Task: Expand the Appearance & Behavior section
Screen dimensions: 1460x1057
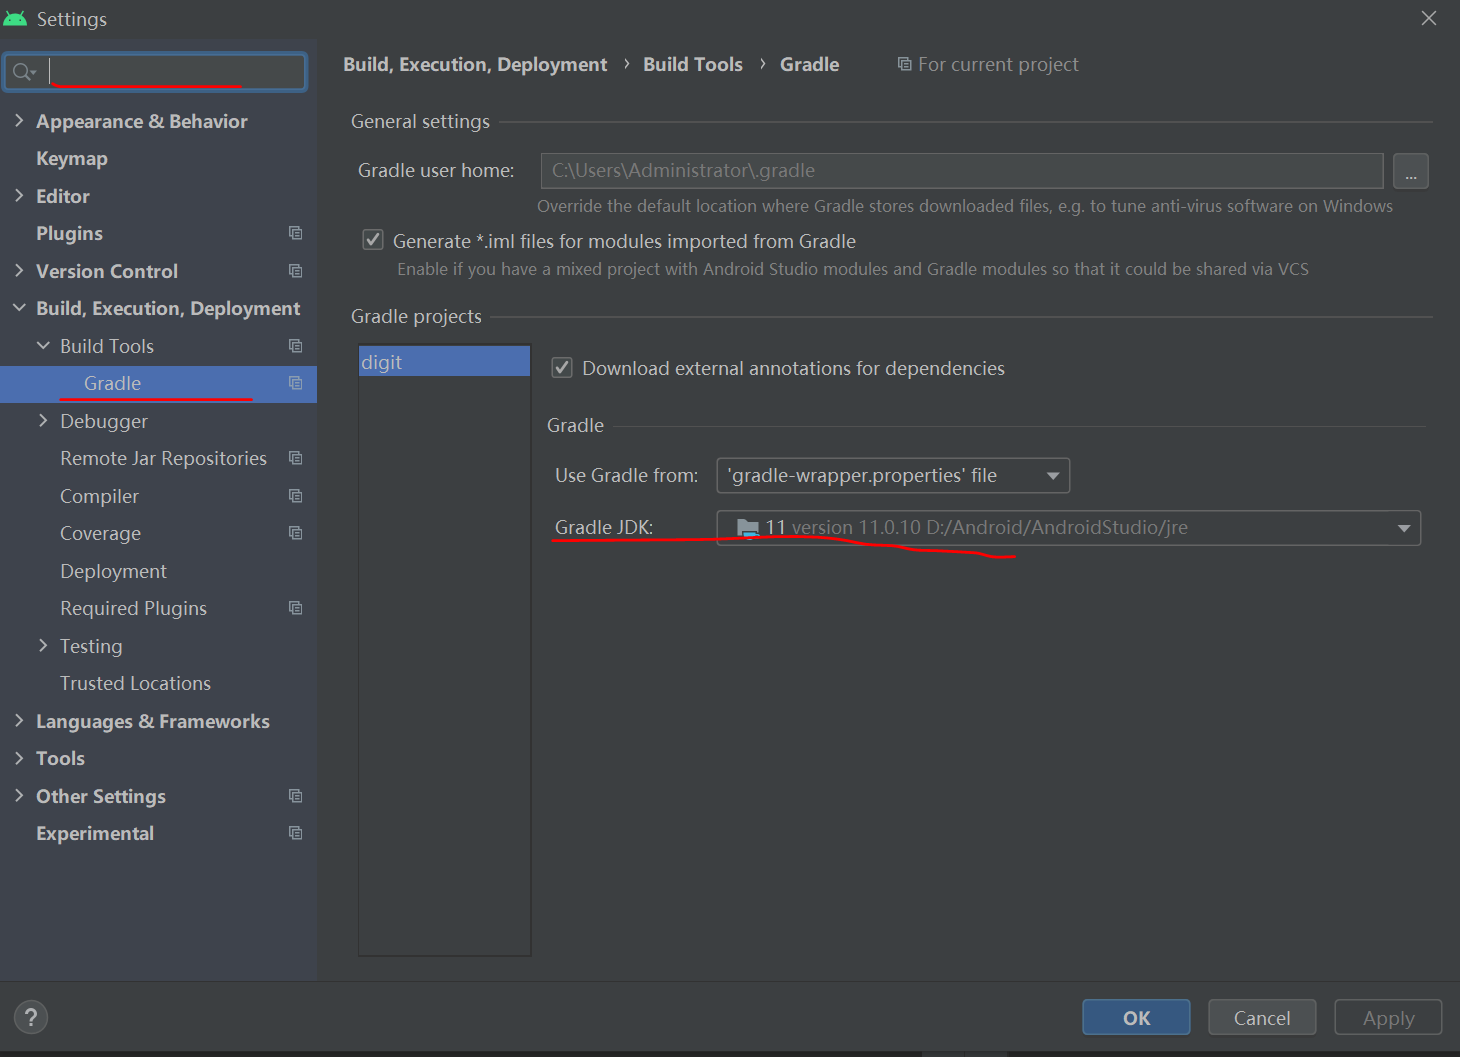Action: pos(20,121)
